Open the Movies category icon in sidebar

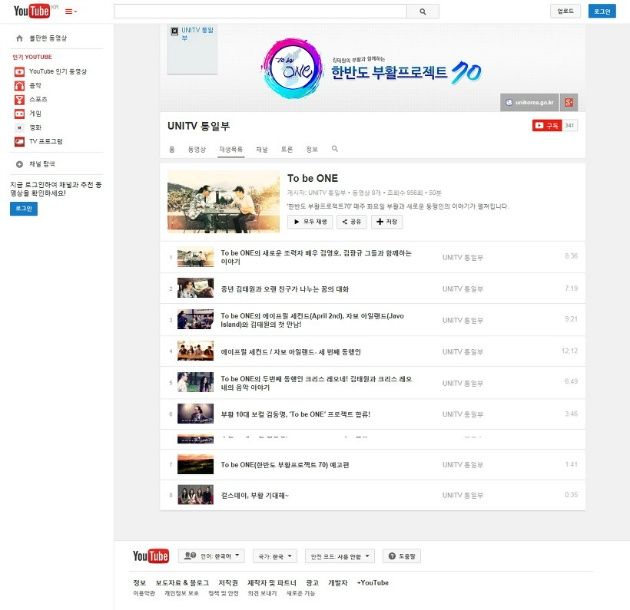[19, 127]
